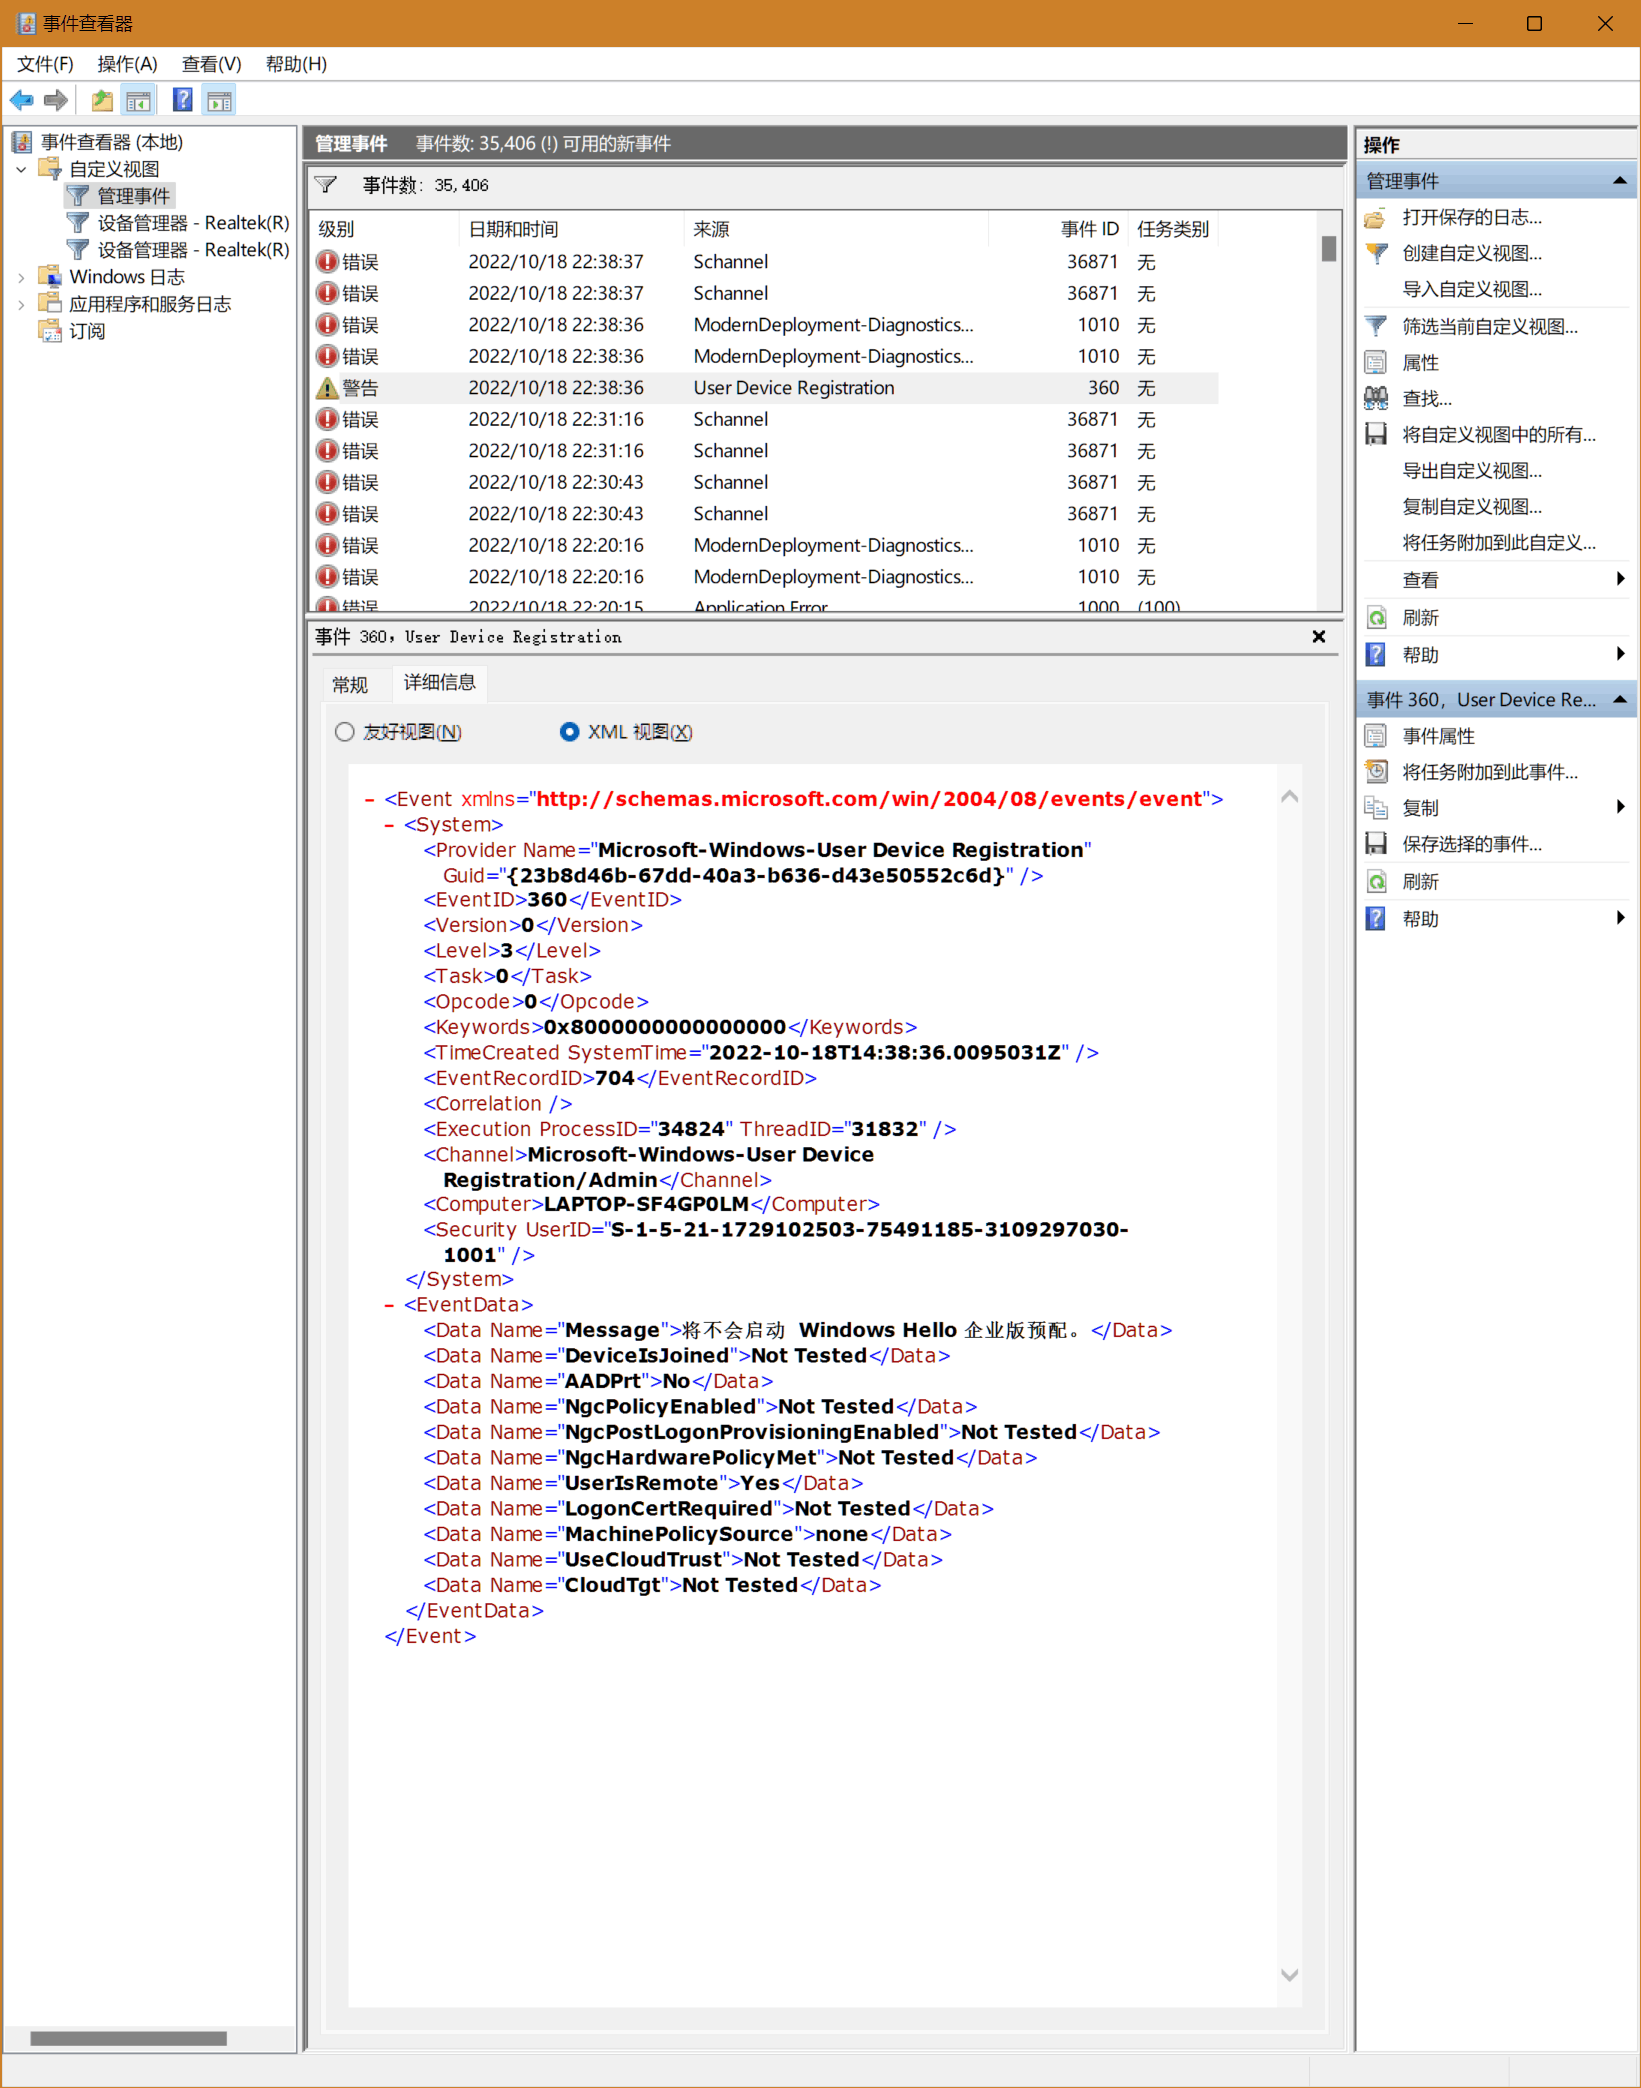Collapse the EventData XML node

(390, 1306)
